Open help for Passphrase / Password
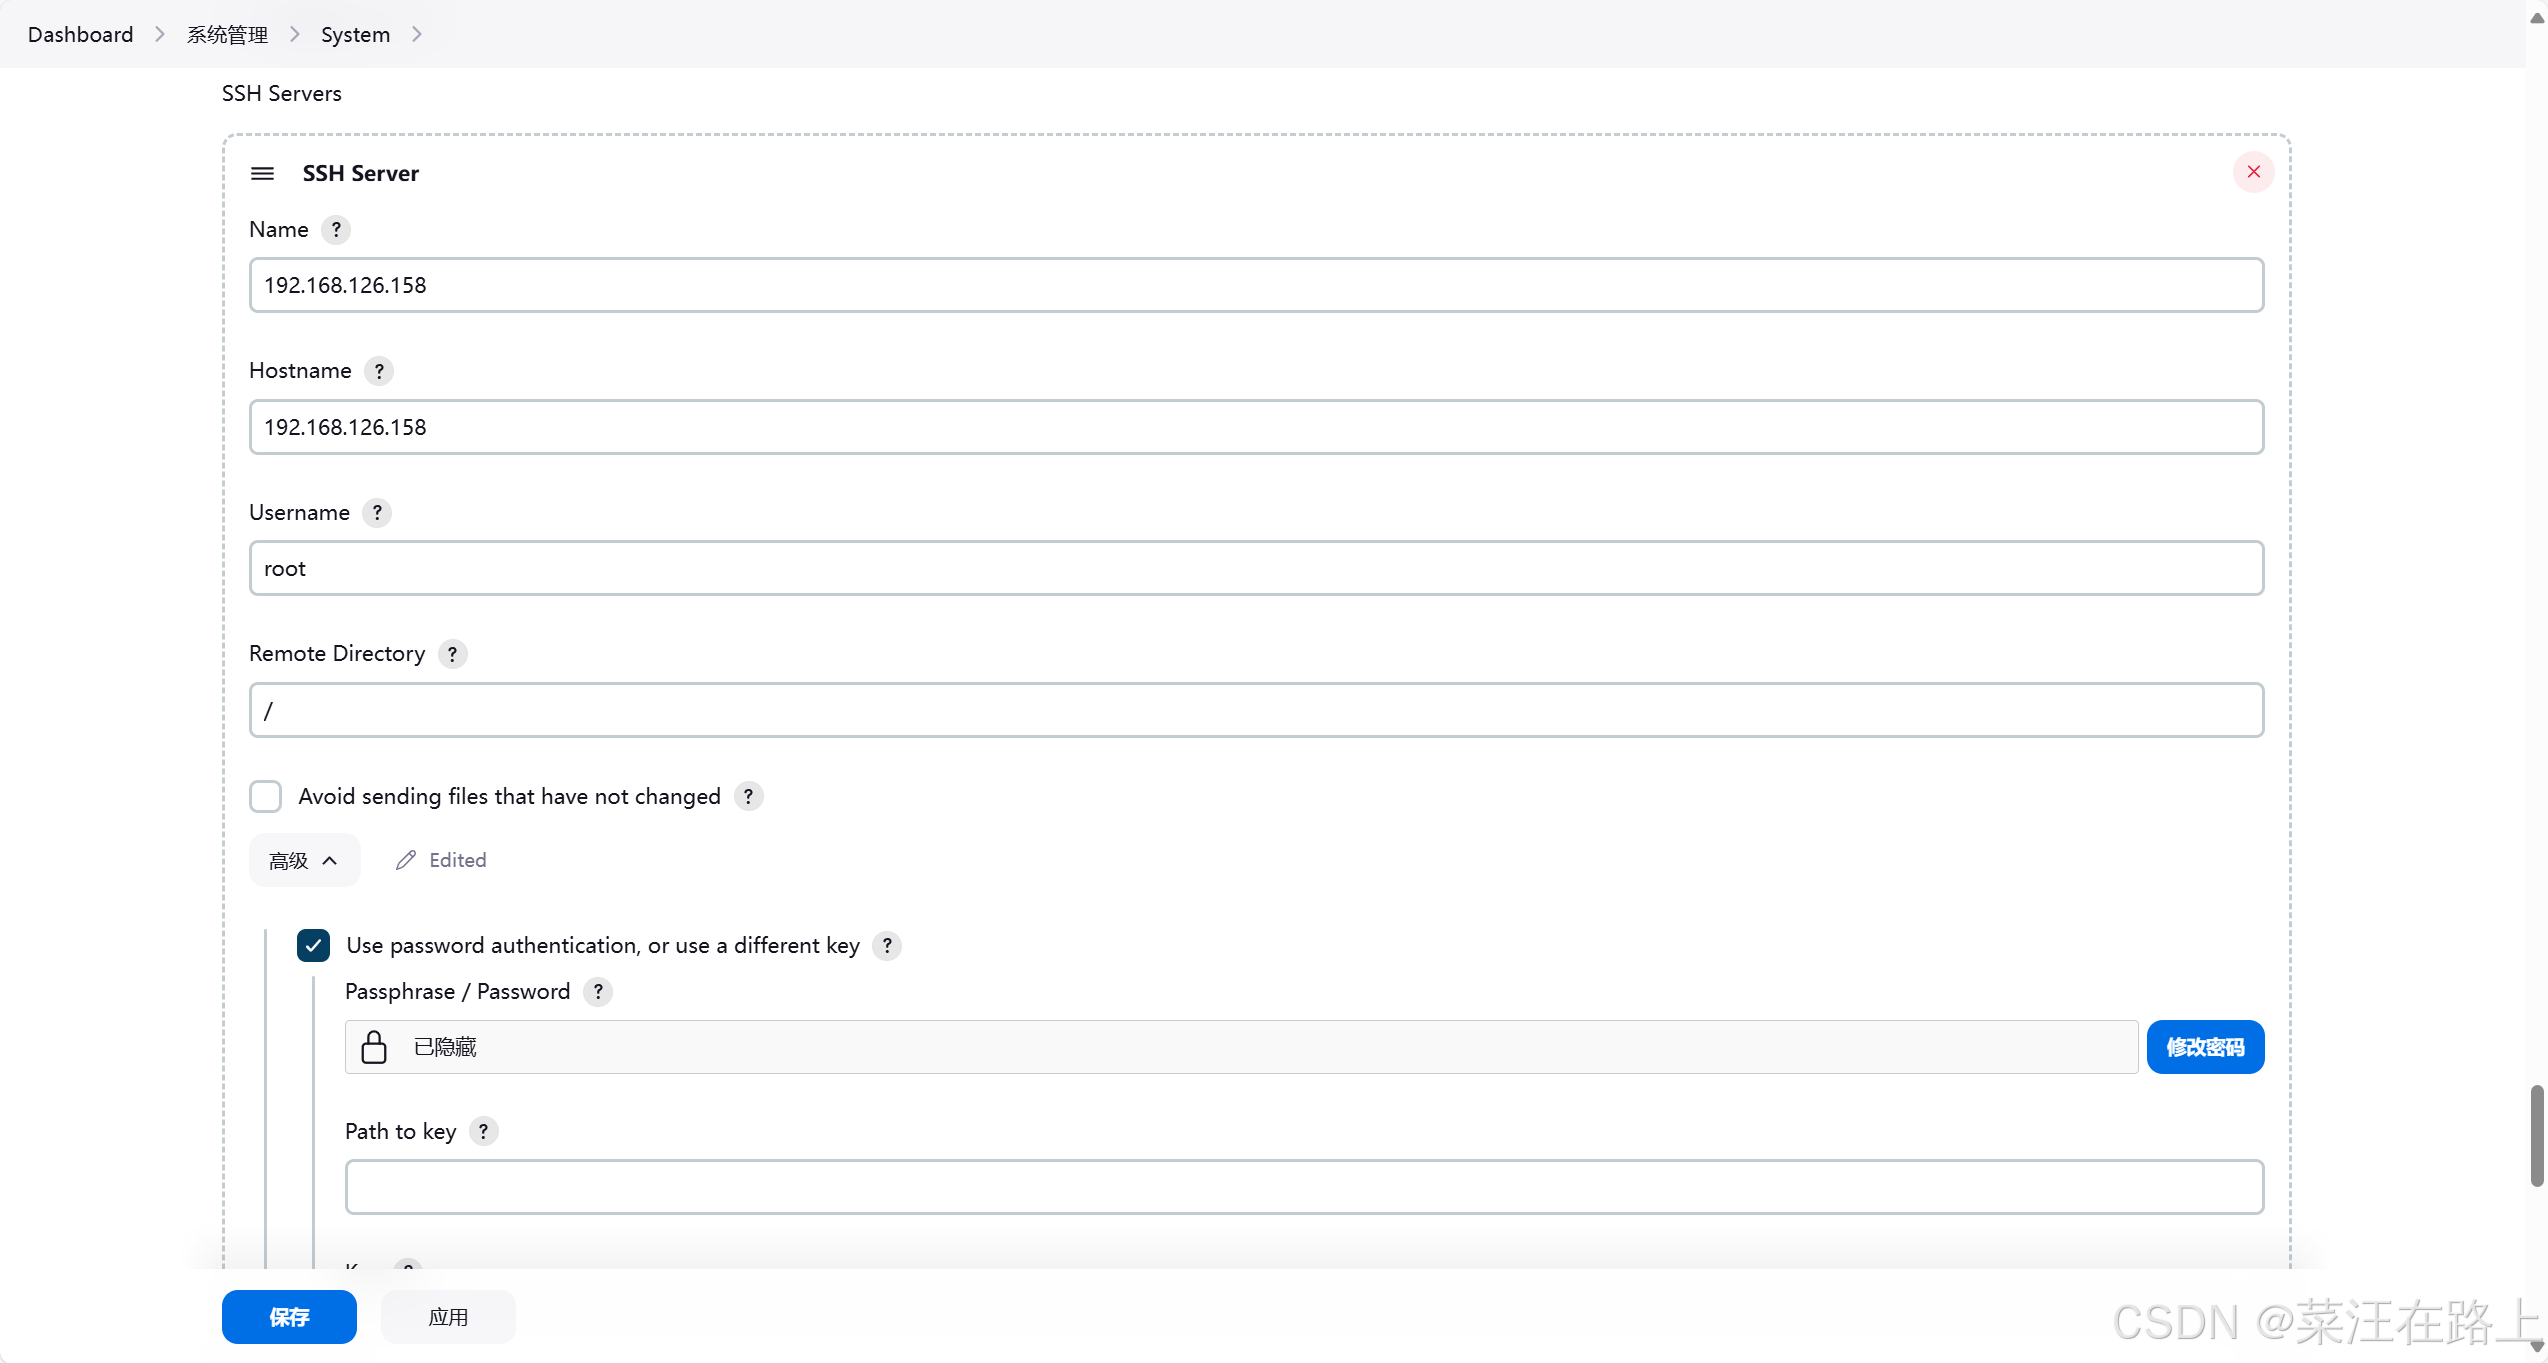 click(x=598, y=992)
